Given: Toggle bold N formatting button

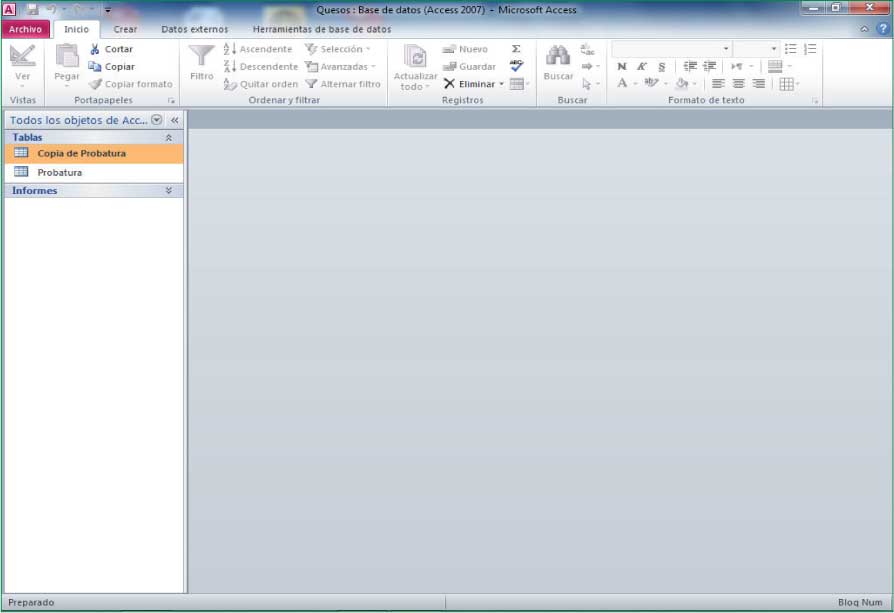Looking at the screenshot, I should coord(622,67).
